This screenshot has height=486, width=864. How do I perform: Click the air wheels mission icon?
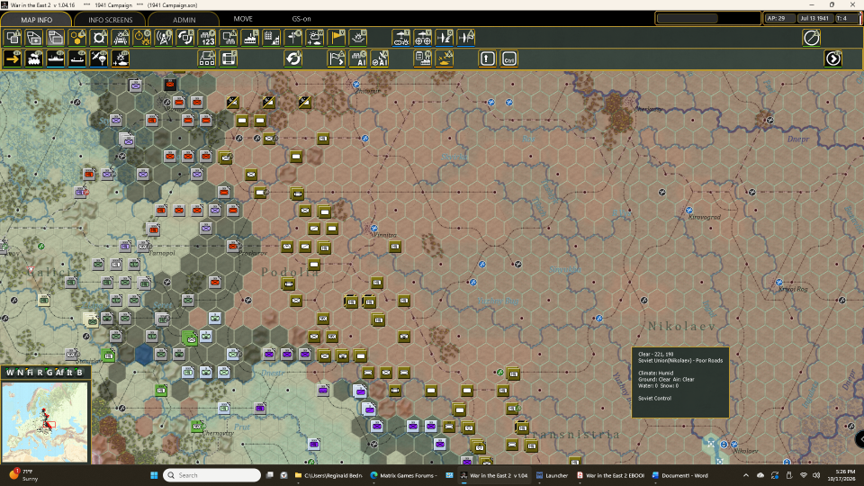423,38
